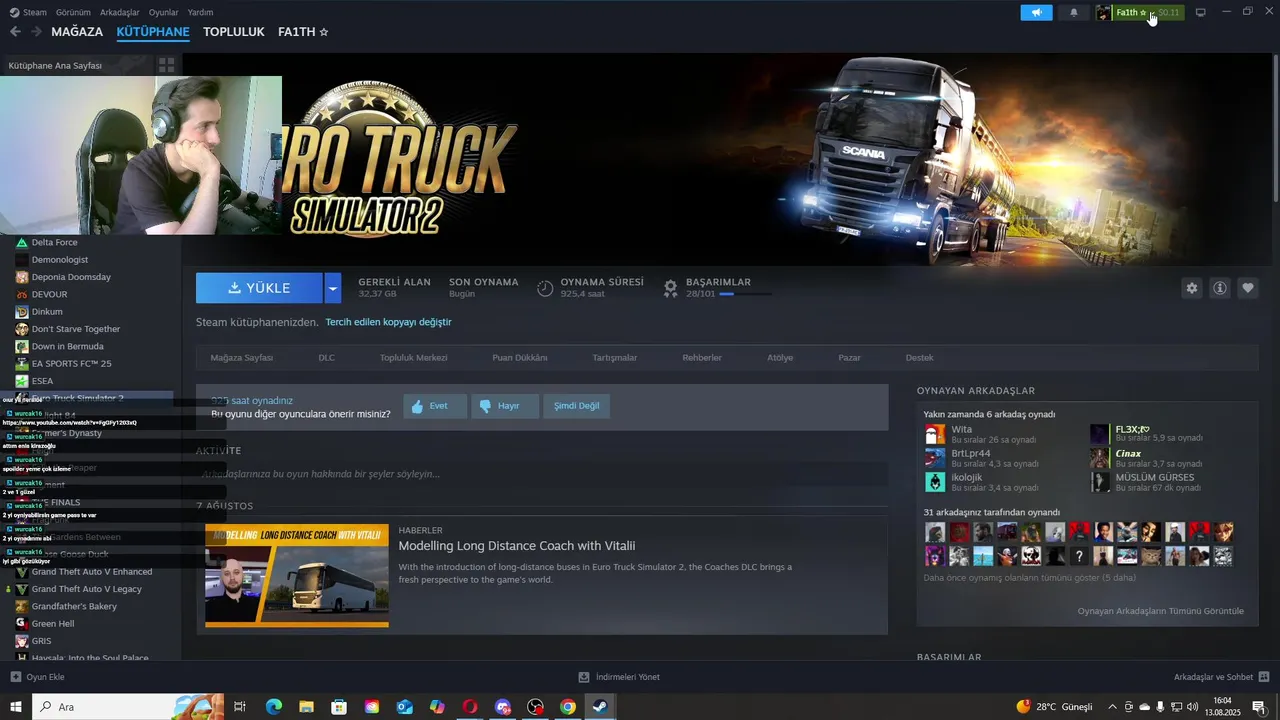Open install options dropdown arrow
Viewport: 1280px width, 720px height.
[x=333, y=288]
